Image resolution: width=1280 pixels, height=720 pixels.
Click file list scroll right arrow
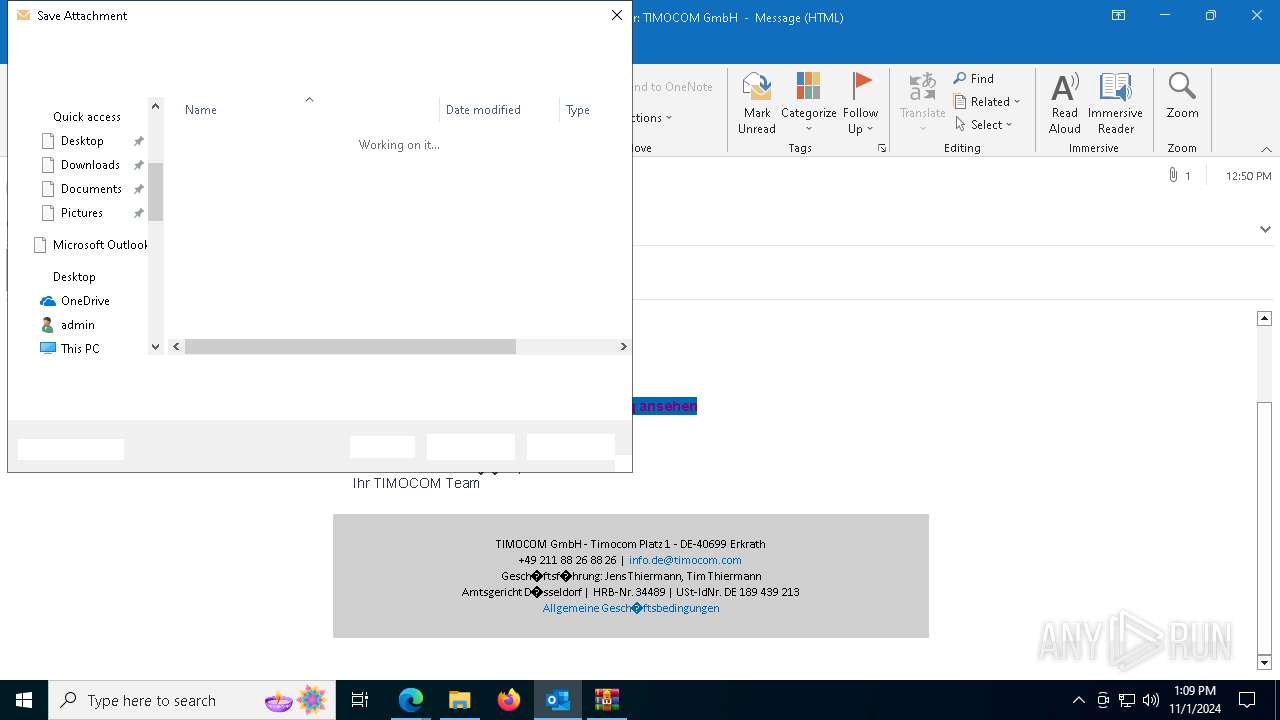pyautogui.click(x=623, y=347)
